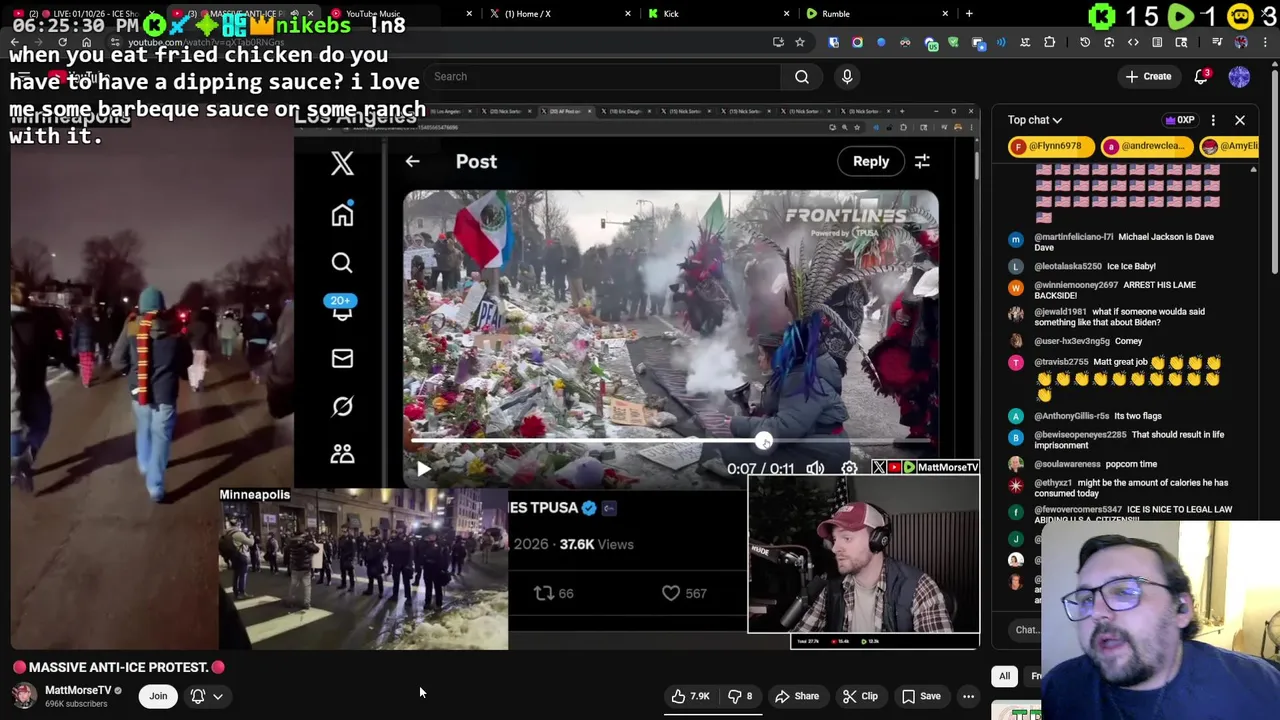Viewport: 1280px width, 720px height.
Task: Click the Create button
Action: coord(1148,77)
